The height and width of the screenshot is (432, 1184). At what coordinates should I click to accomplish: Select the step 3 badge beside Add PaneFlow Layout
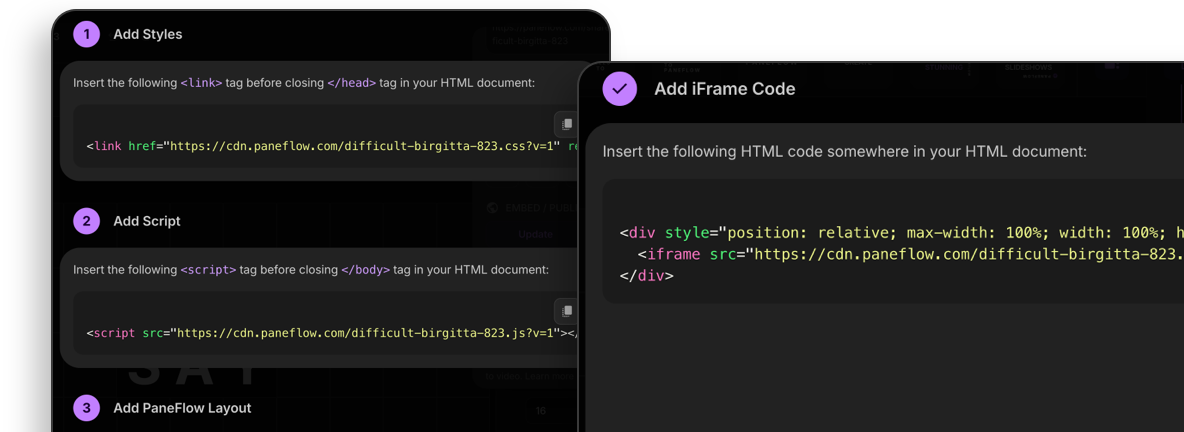[87, 408]
